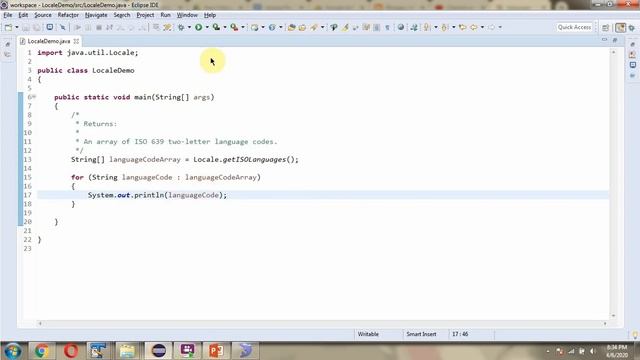
Task: Expand the Next Annotation dropdown arrow
Action: [x=436, y=27]
